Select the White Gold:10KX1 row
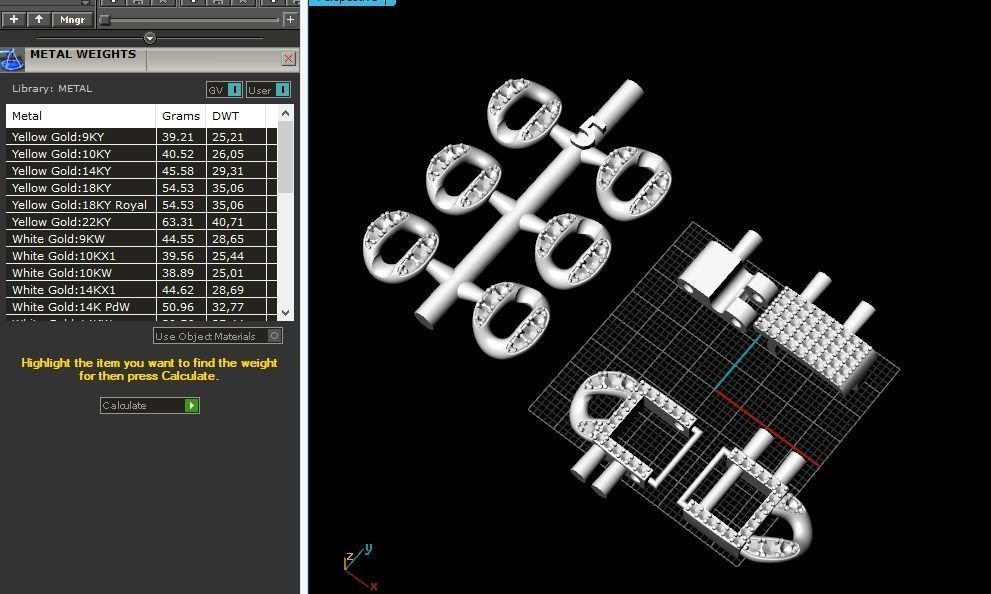This screenshot has height=594, width=991. [x=142, y=256]
